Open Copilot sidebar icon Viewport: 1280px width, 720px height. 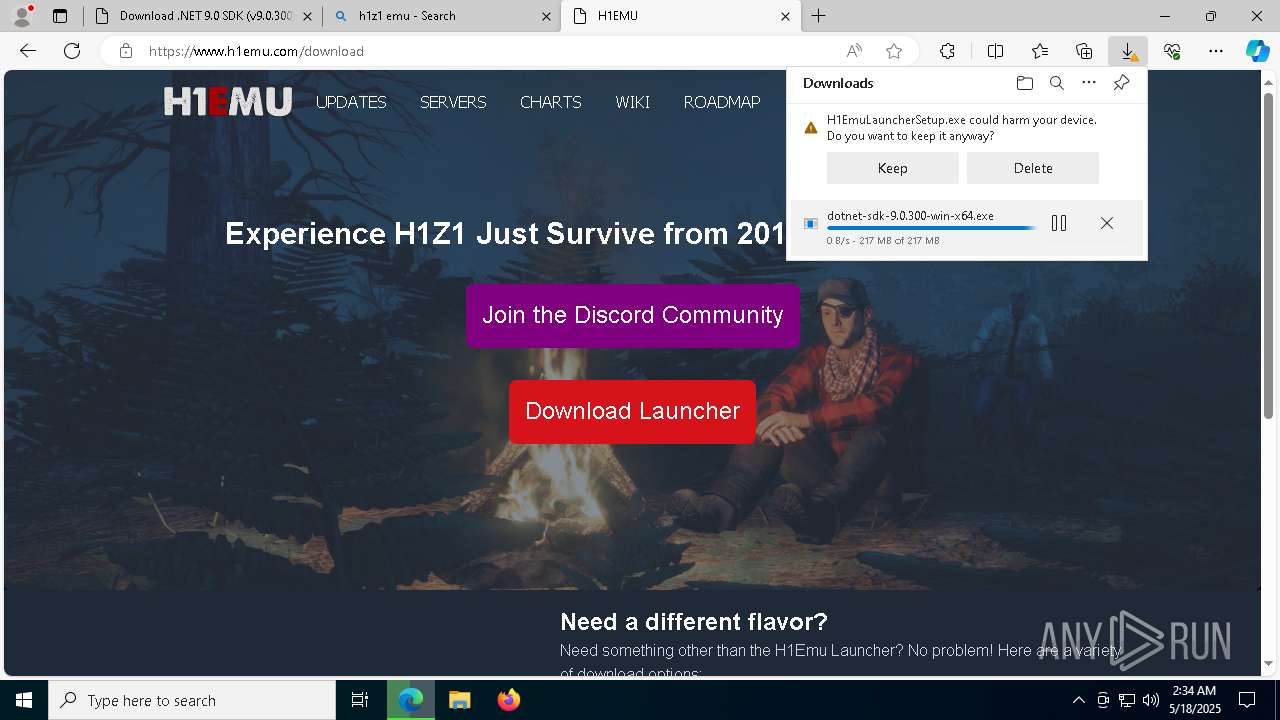click(x=1258, y=51)
